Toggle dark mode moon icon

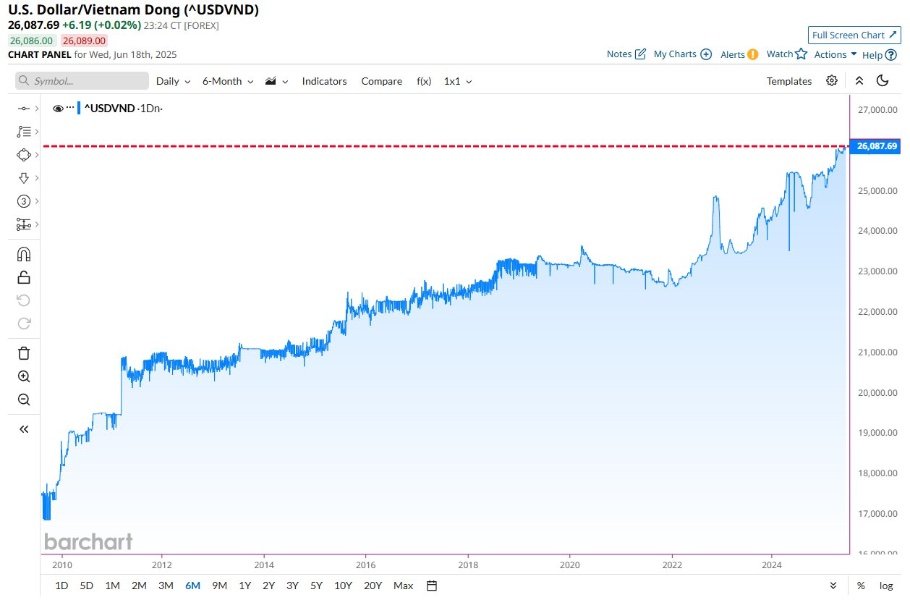click(883, 81)
